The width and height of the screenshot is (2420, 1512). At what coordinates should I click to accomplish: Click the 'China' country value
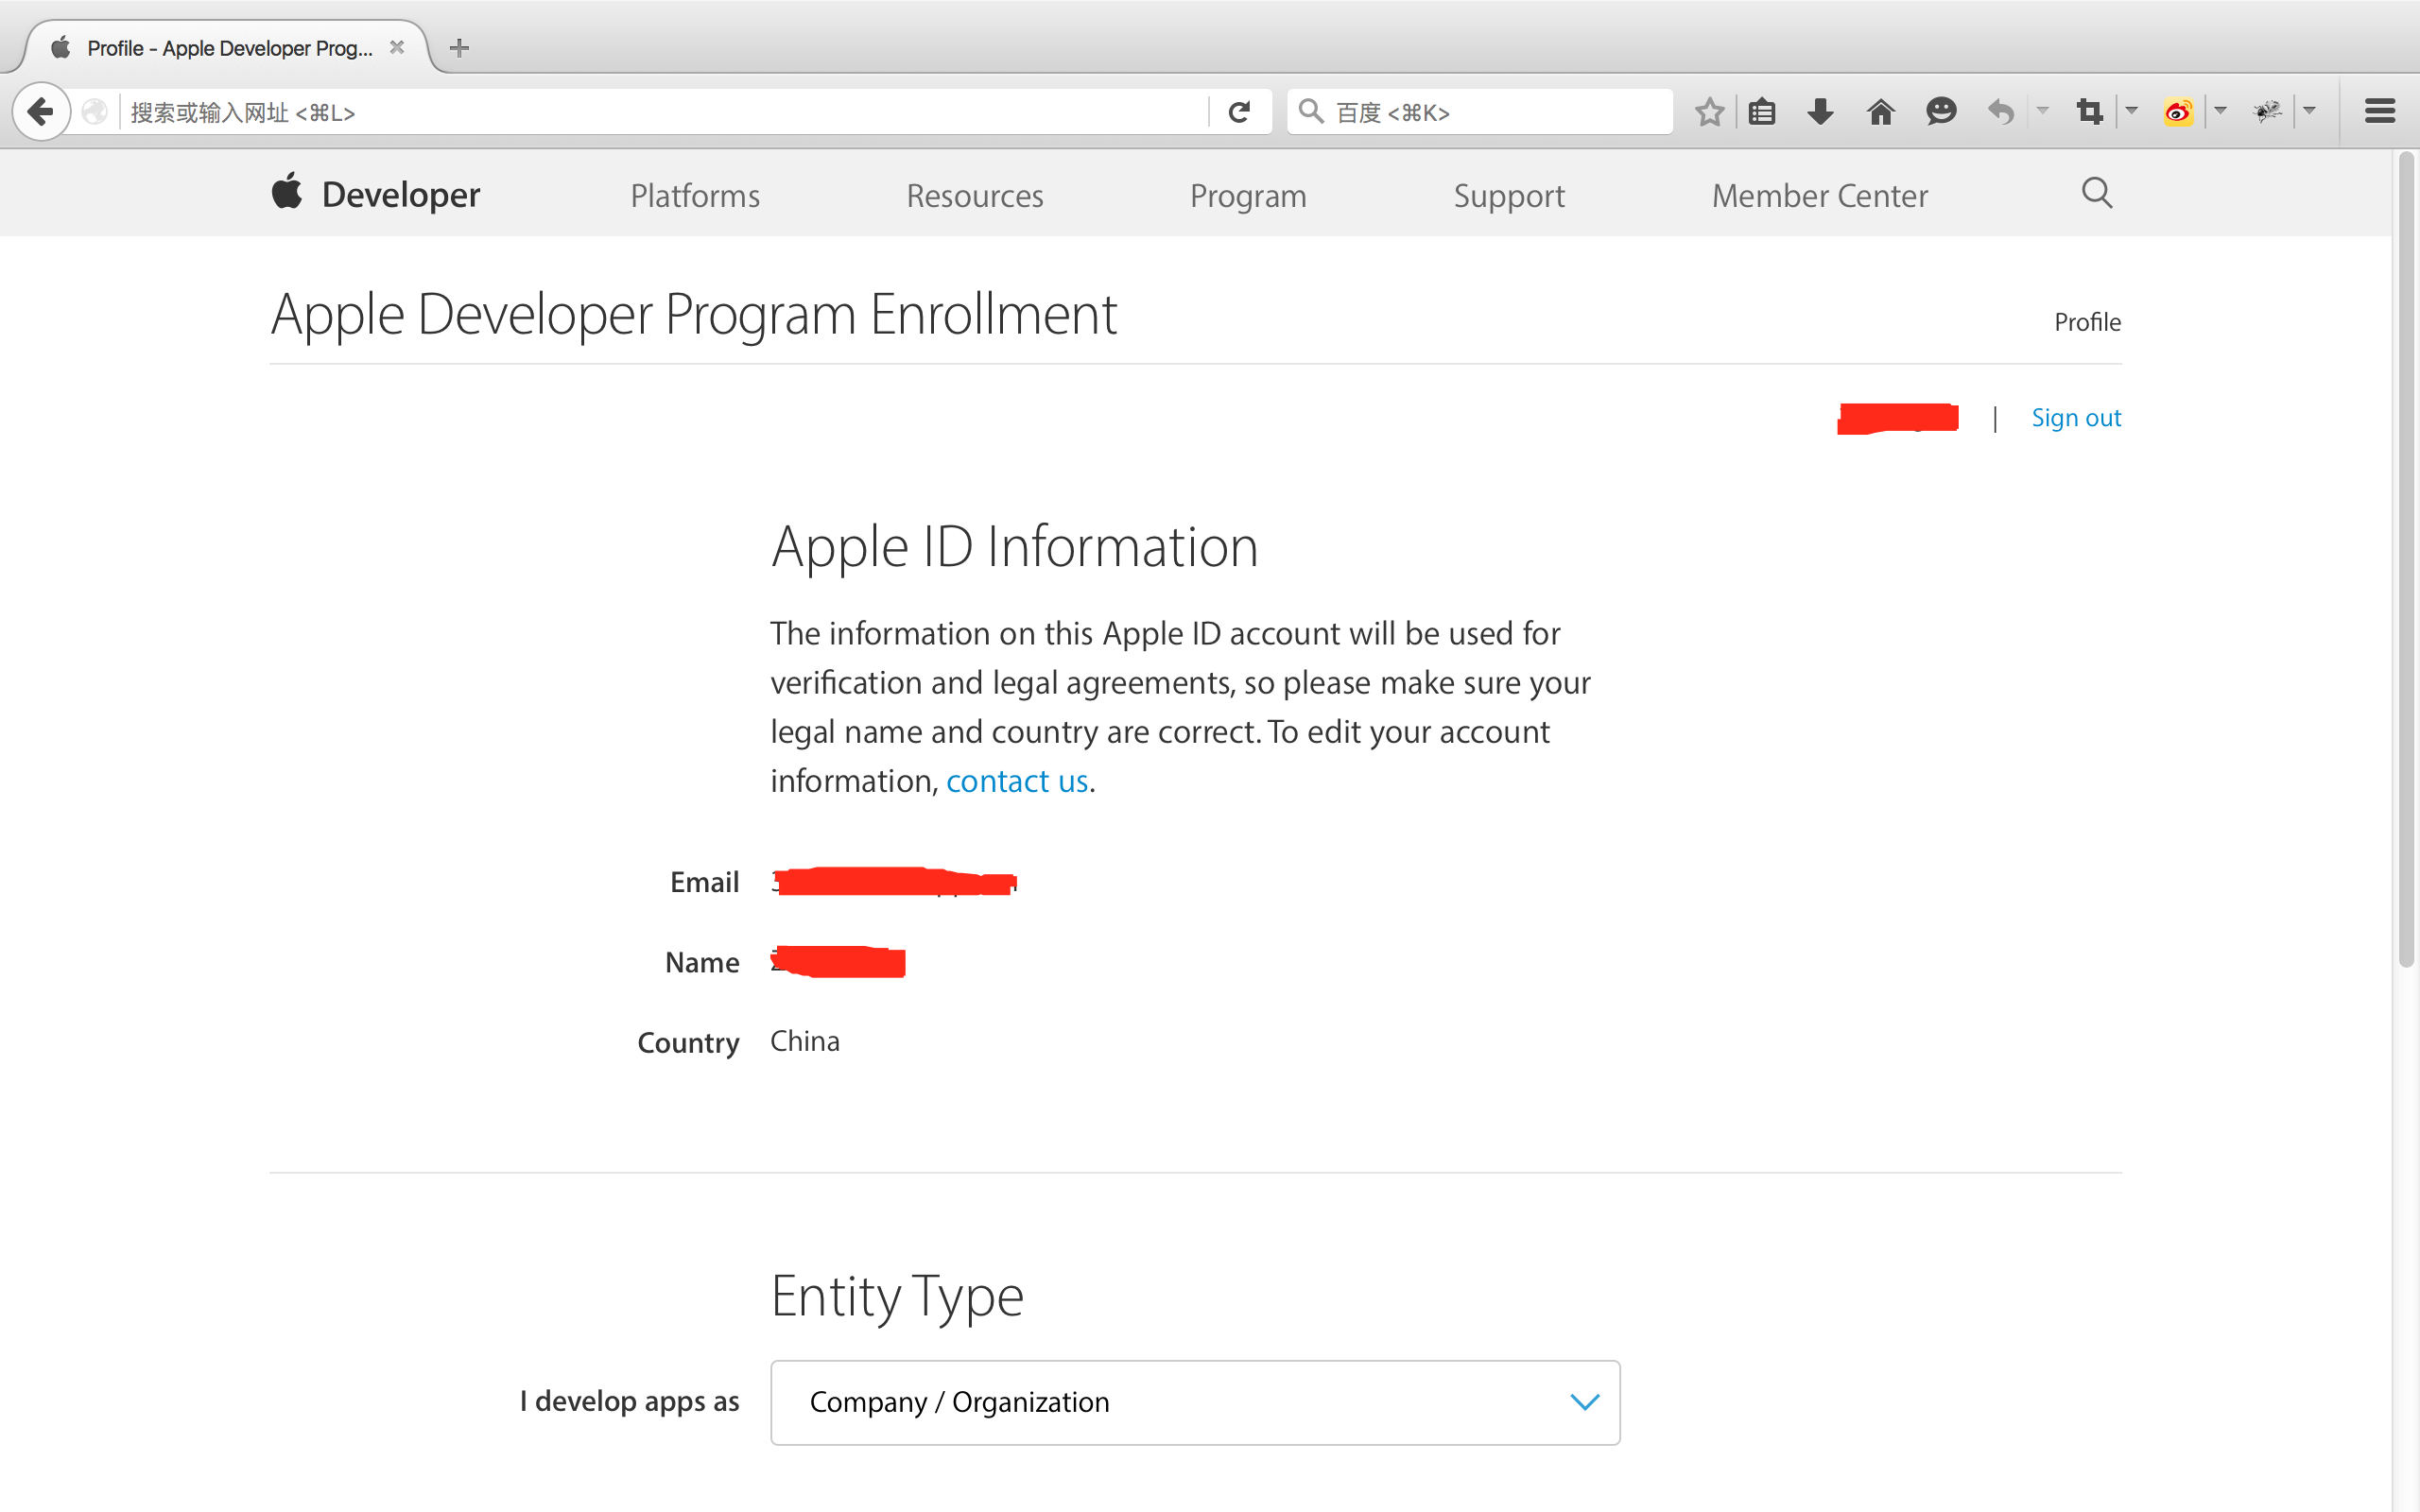point(805,1041)
